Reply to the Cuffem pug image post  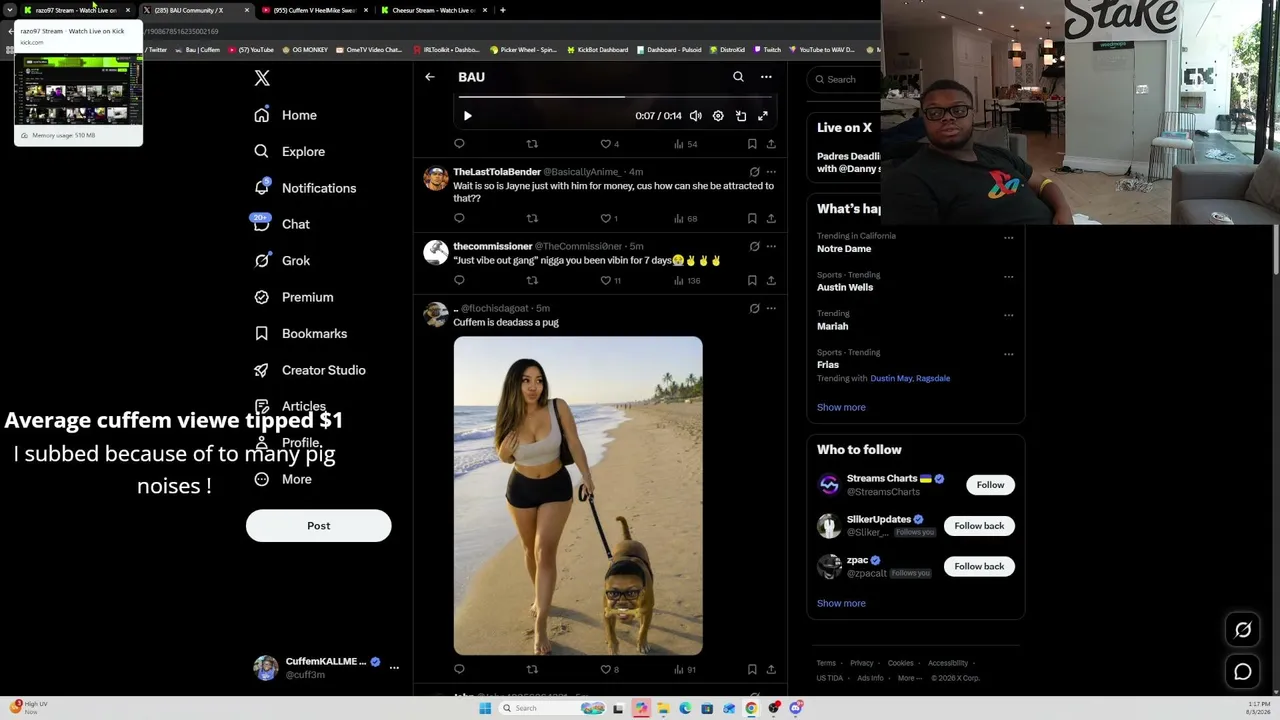click(x=459, y=669)
